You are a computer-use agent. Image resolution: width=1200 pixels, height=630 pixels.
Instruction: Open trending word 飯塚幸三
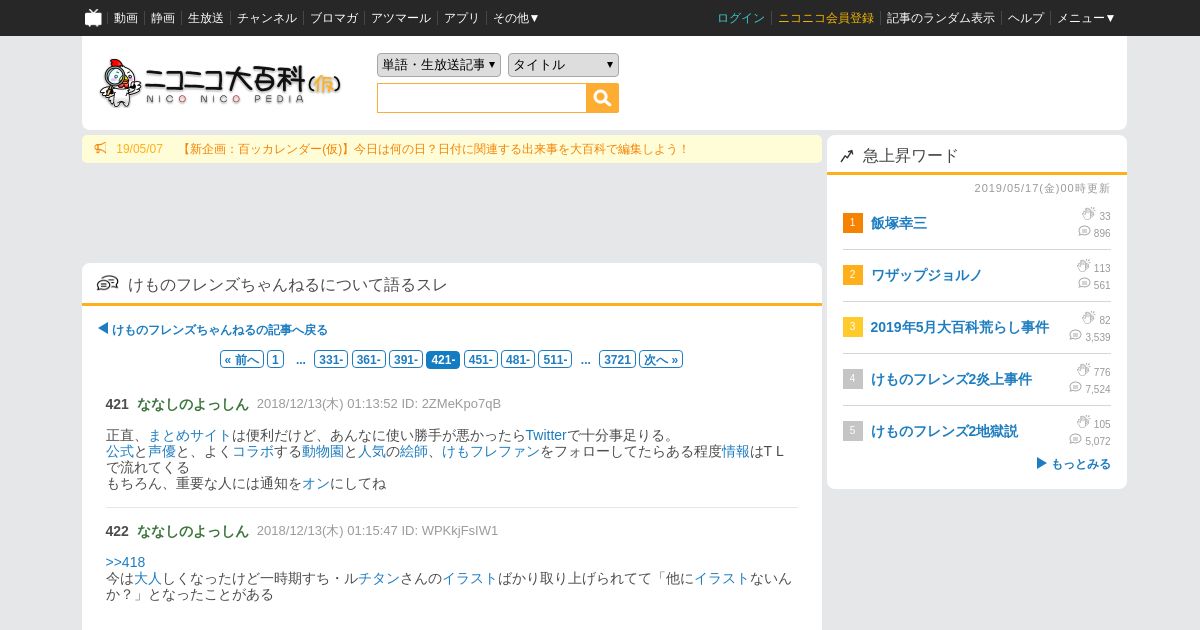[899, 223]
